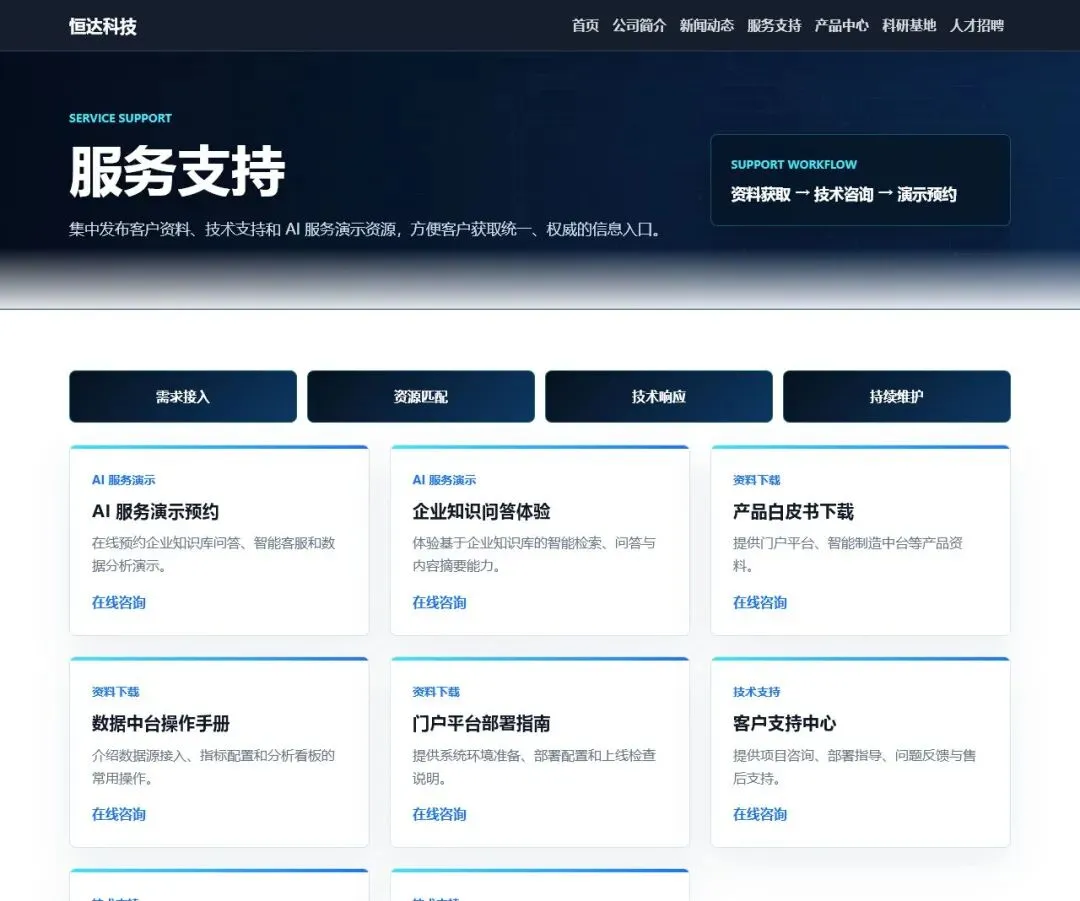The width and height of the screenshot is (1080, 901).
Task: Open the 门户平台部署指南 card title
Action: (x=481, y=723)
